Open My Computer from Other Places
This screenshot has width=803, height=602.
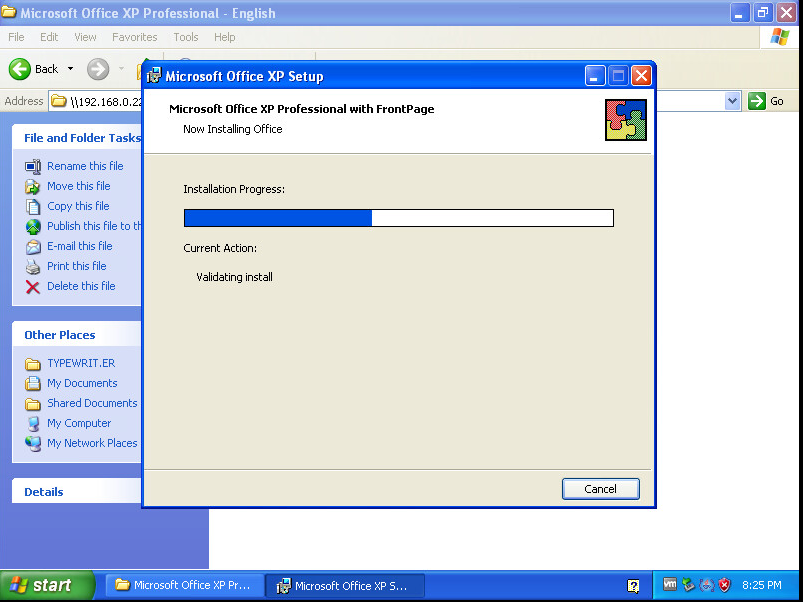coord(79,423)
